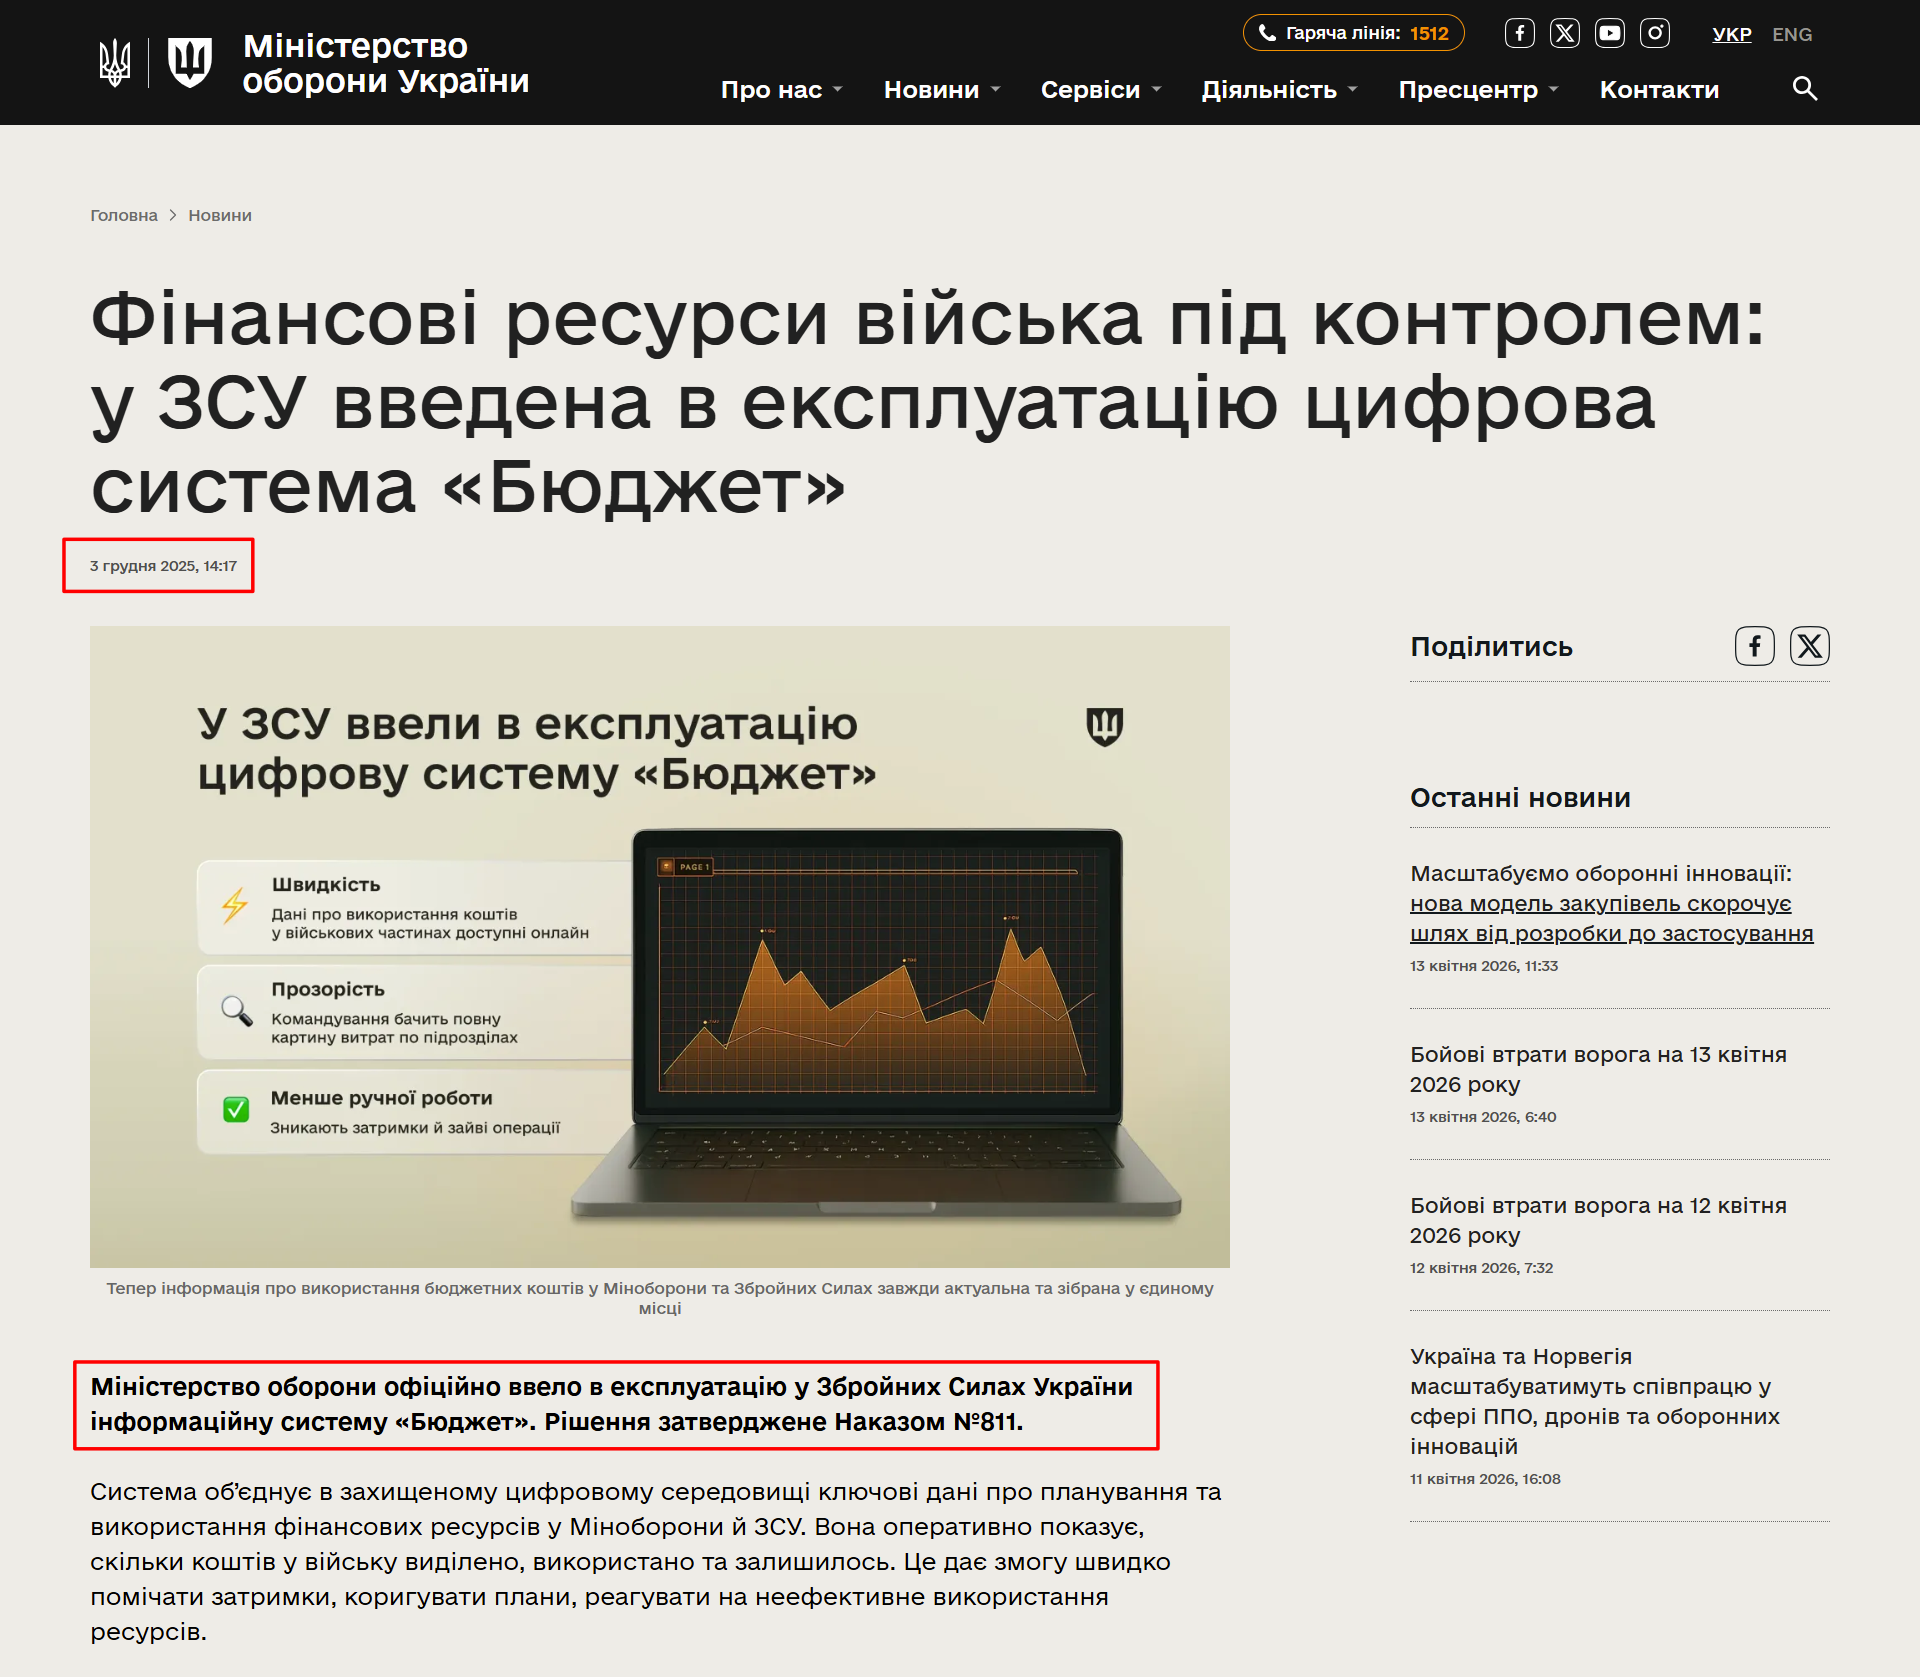Image resolution: width=1920 pixels, height=1677 pixels.
Task: Click the Міністерство оборони України site title
Action: pyautogui.click(x=385, y=63)
